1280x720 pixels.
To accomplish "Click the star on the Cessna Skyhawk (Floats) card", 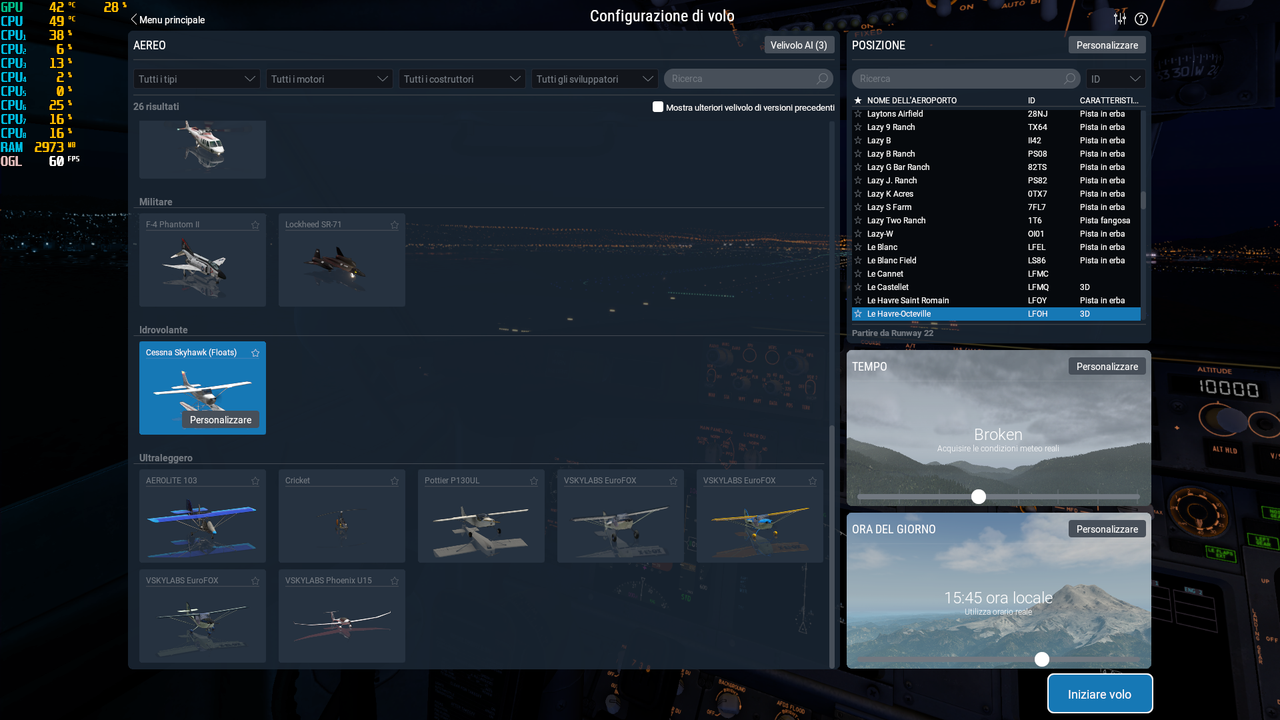I will coord(255,352).
